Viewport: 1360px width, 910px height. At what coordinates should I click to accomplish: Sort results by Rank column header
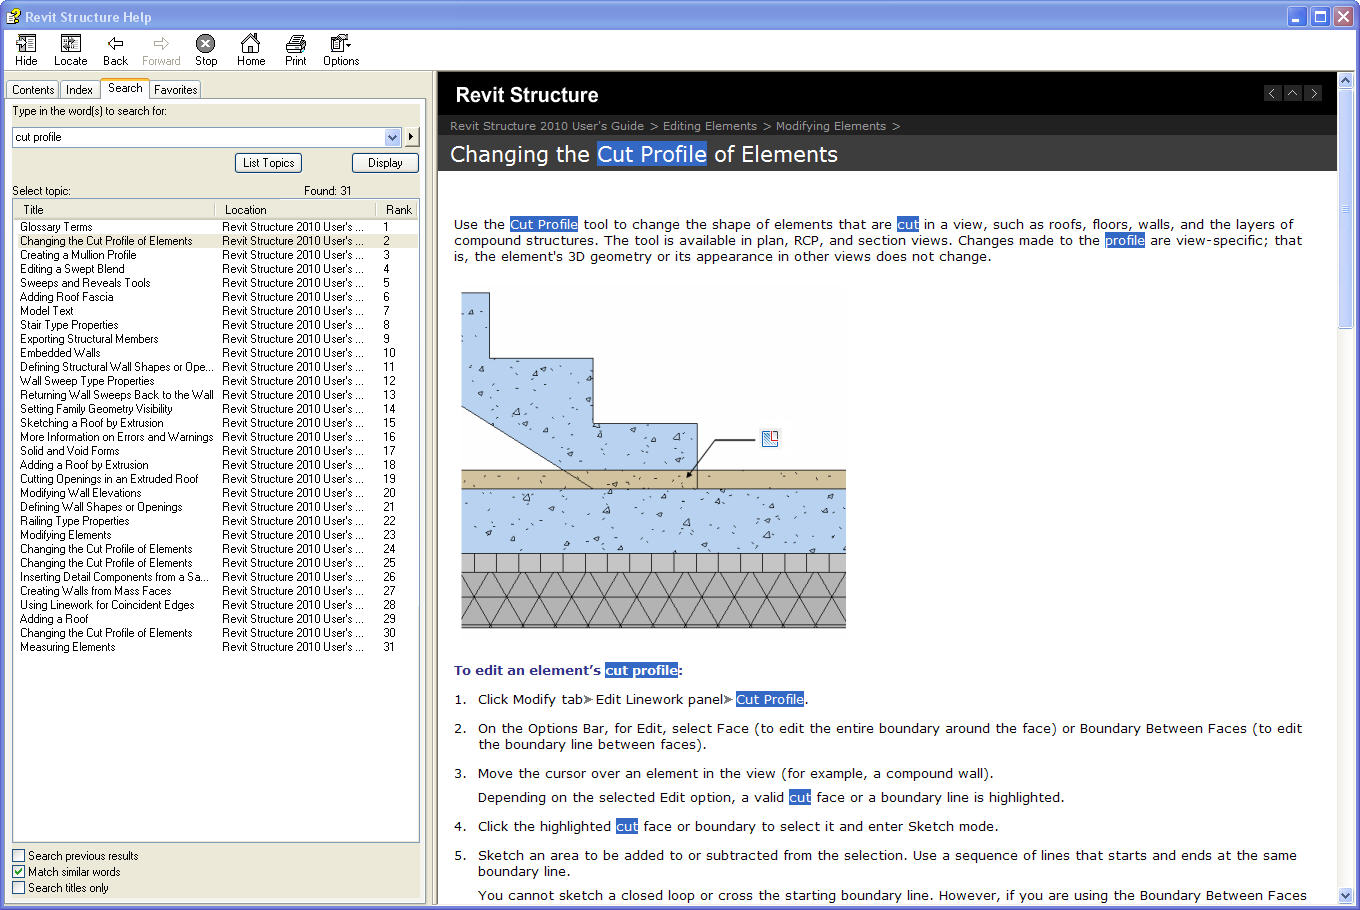pyautogui.click(x=398, y=210)
